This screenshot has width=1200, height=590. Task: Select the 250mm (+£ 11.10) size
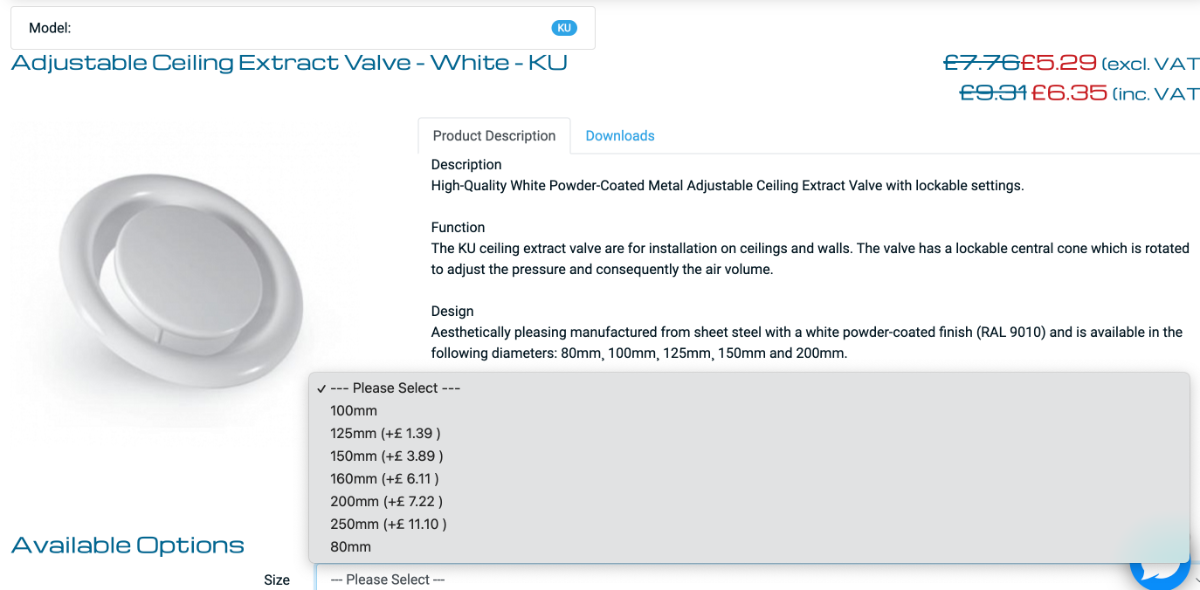tap(388, 524)
